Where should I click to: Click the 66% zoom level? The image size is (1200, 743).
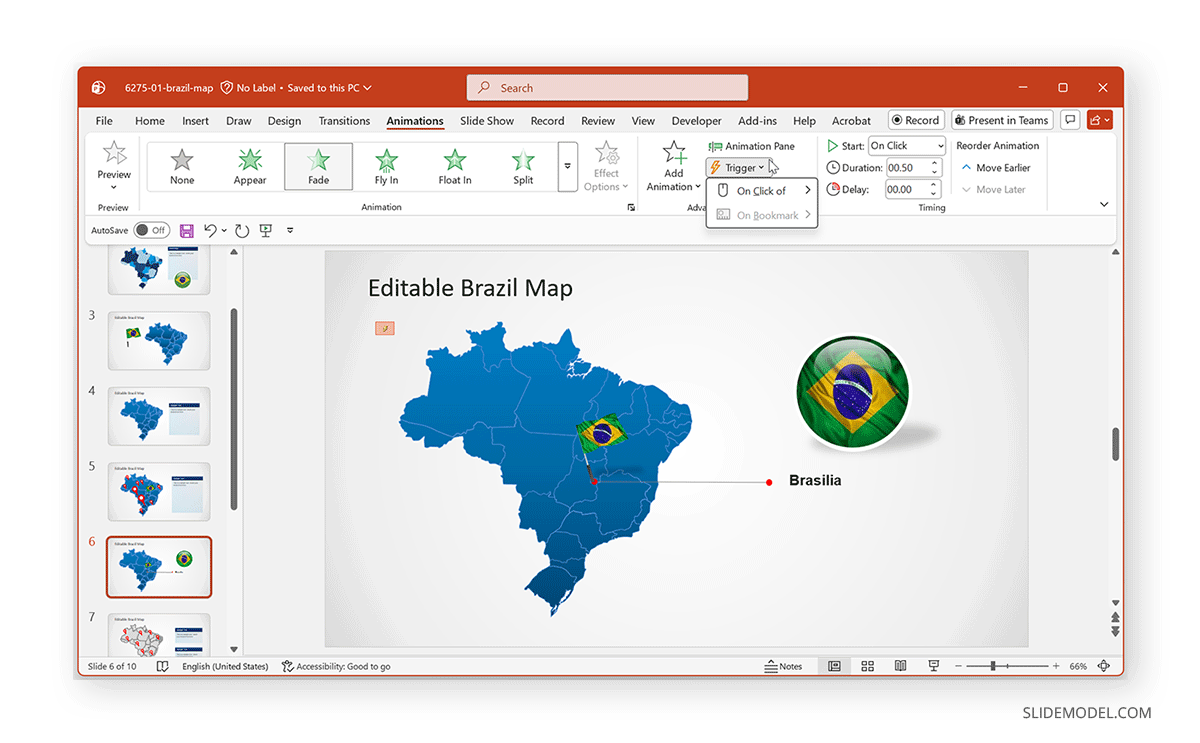(1078, 666)
